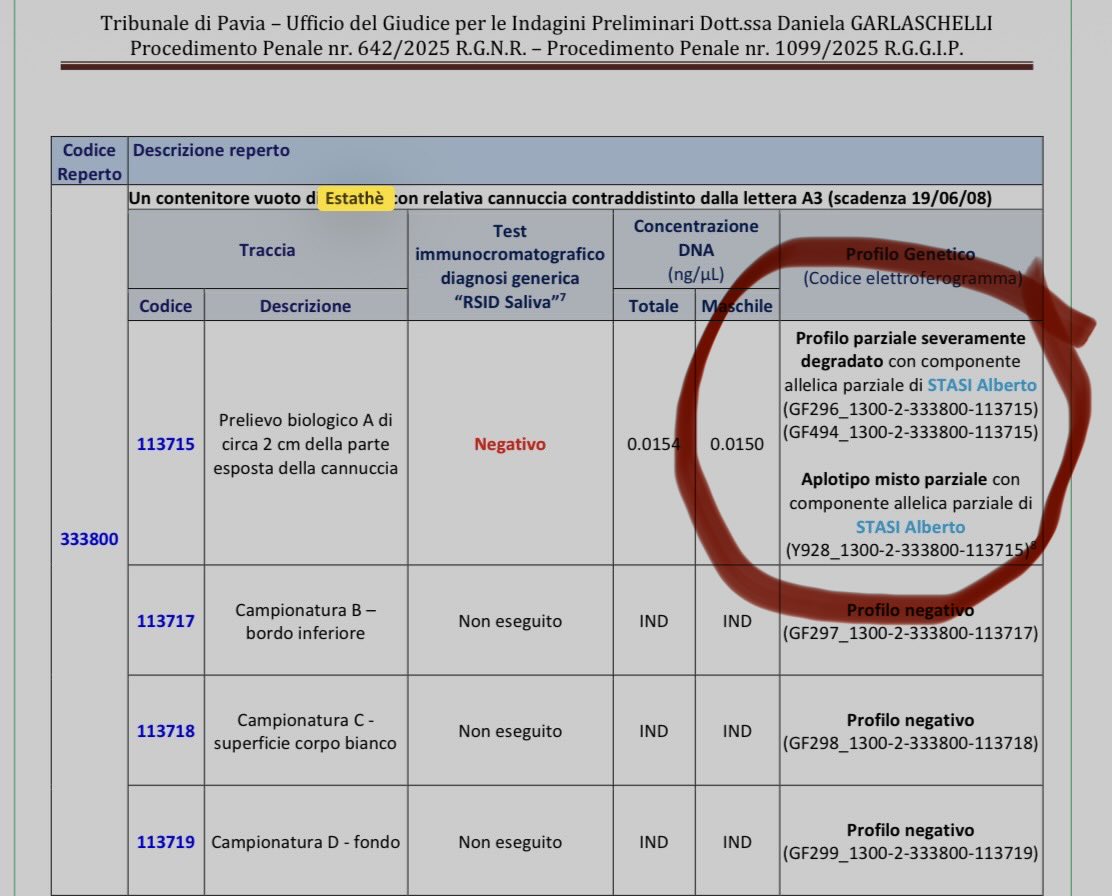Click '"RSID Saliva"' text in header
Screen dimensions: 1112x896
pos(510,302)
